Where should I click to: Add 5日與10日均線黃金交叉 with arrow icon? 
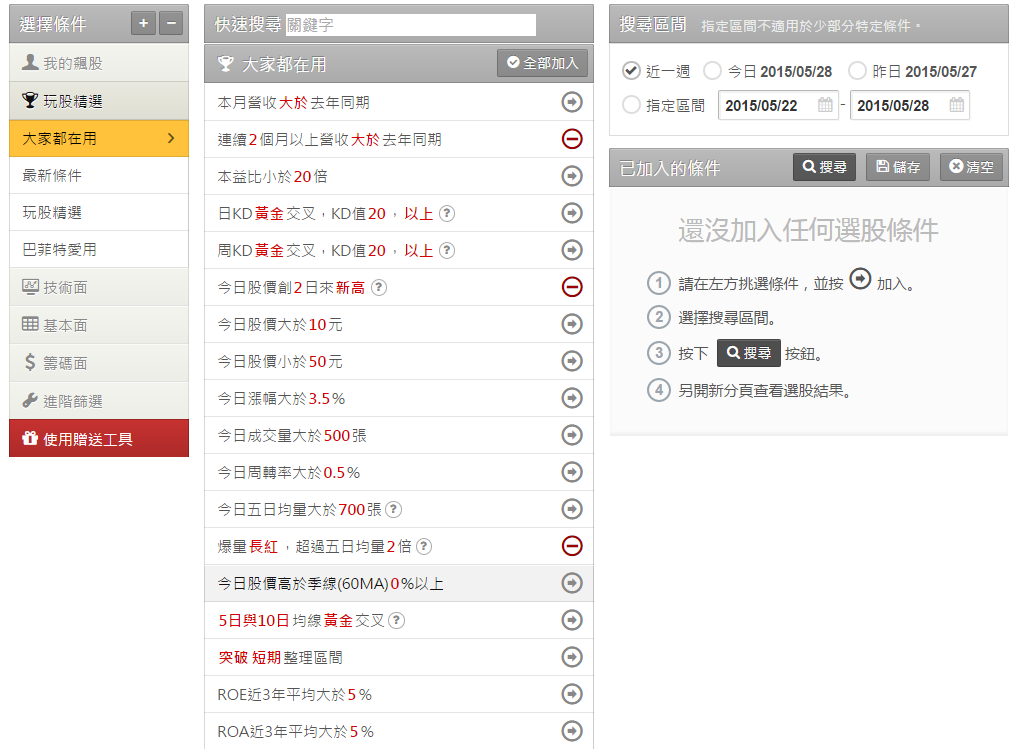click(x=572, y=620)
